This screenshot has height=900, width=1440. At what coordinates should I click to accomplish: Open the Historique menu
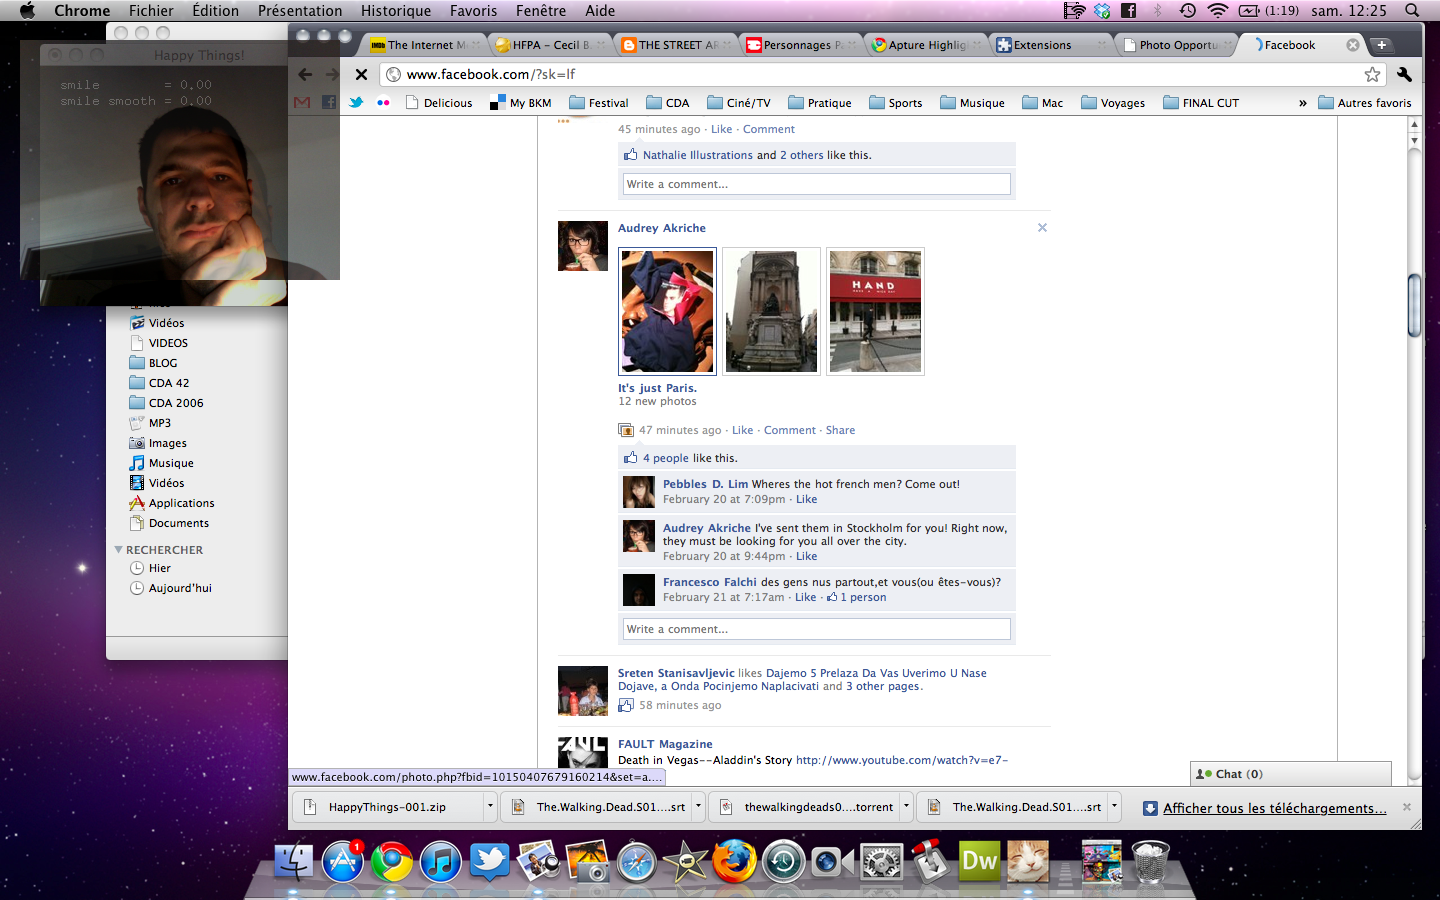pyautogui.click(x=395, y=11)
